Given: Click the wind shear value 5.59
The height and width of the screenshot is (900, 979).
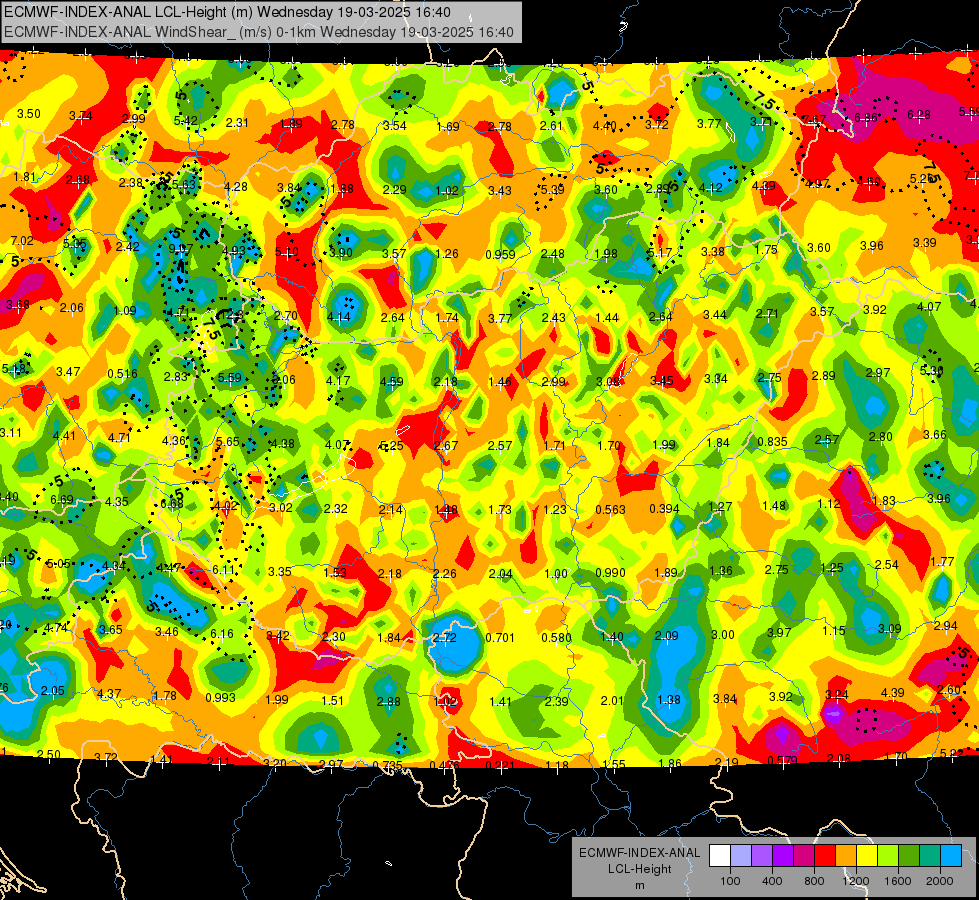Looking at the screenshot, I should pyautogui.click(x=229, y=377).
